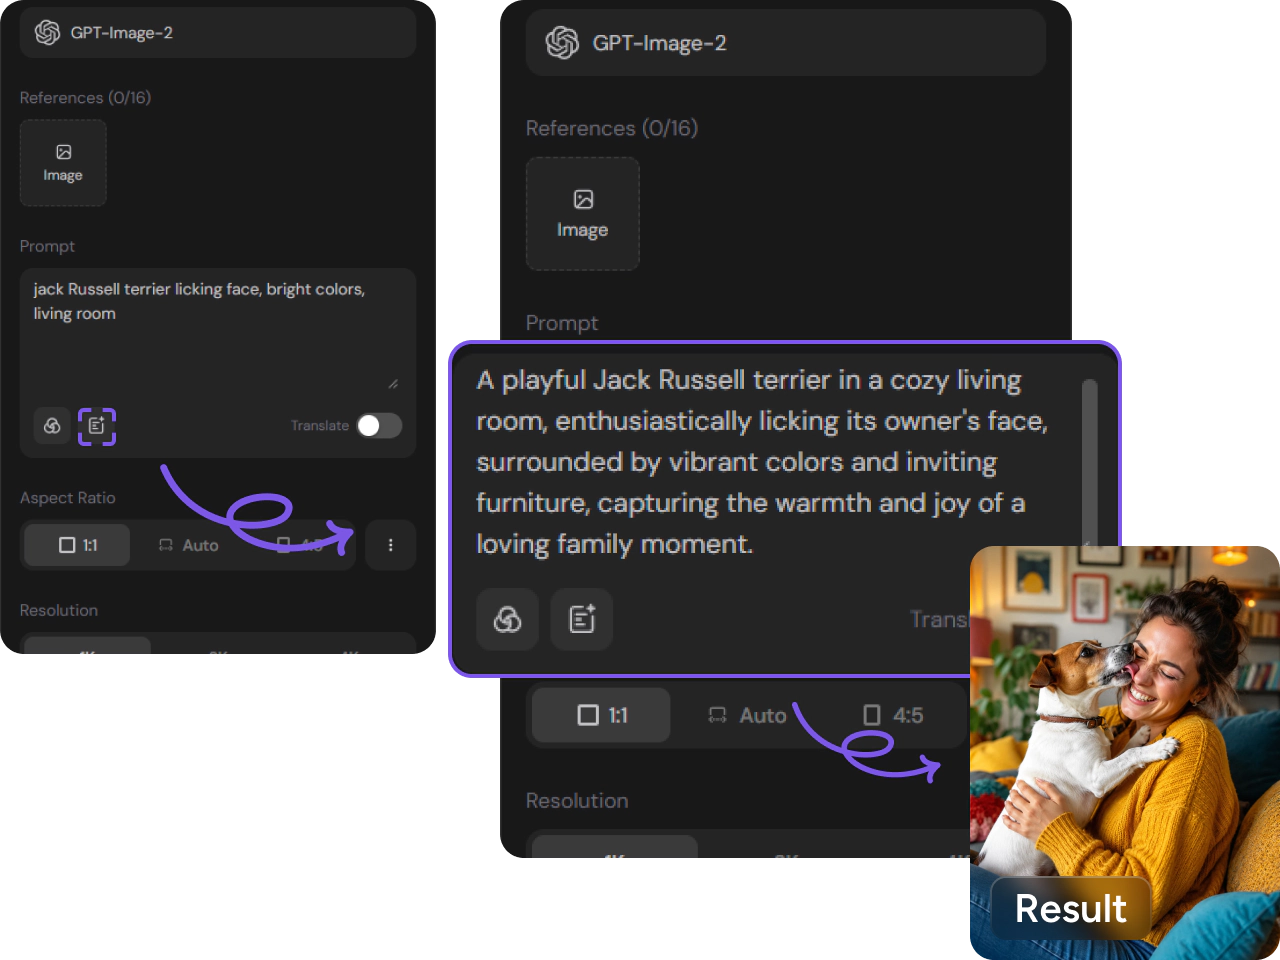The width and height of the screenshot is (1280, 960).
Task: Click the References (0/16) label in the left panel
Action: [x=85, y=98]
